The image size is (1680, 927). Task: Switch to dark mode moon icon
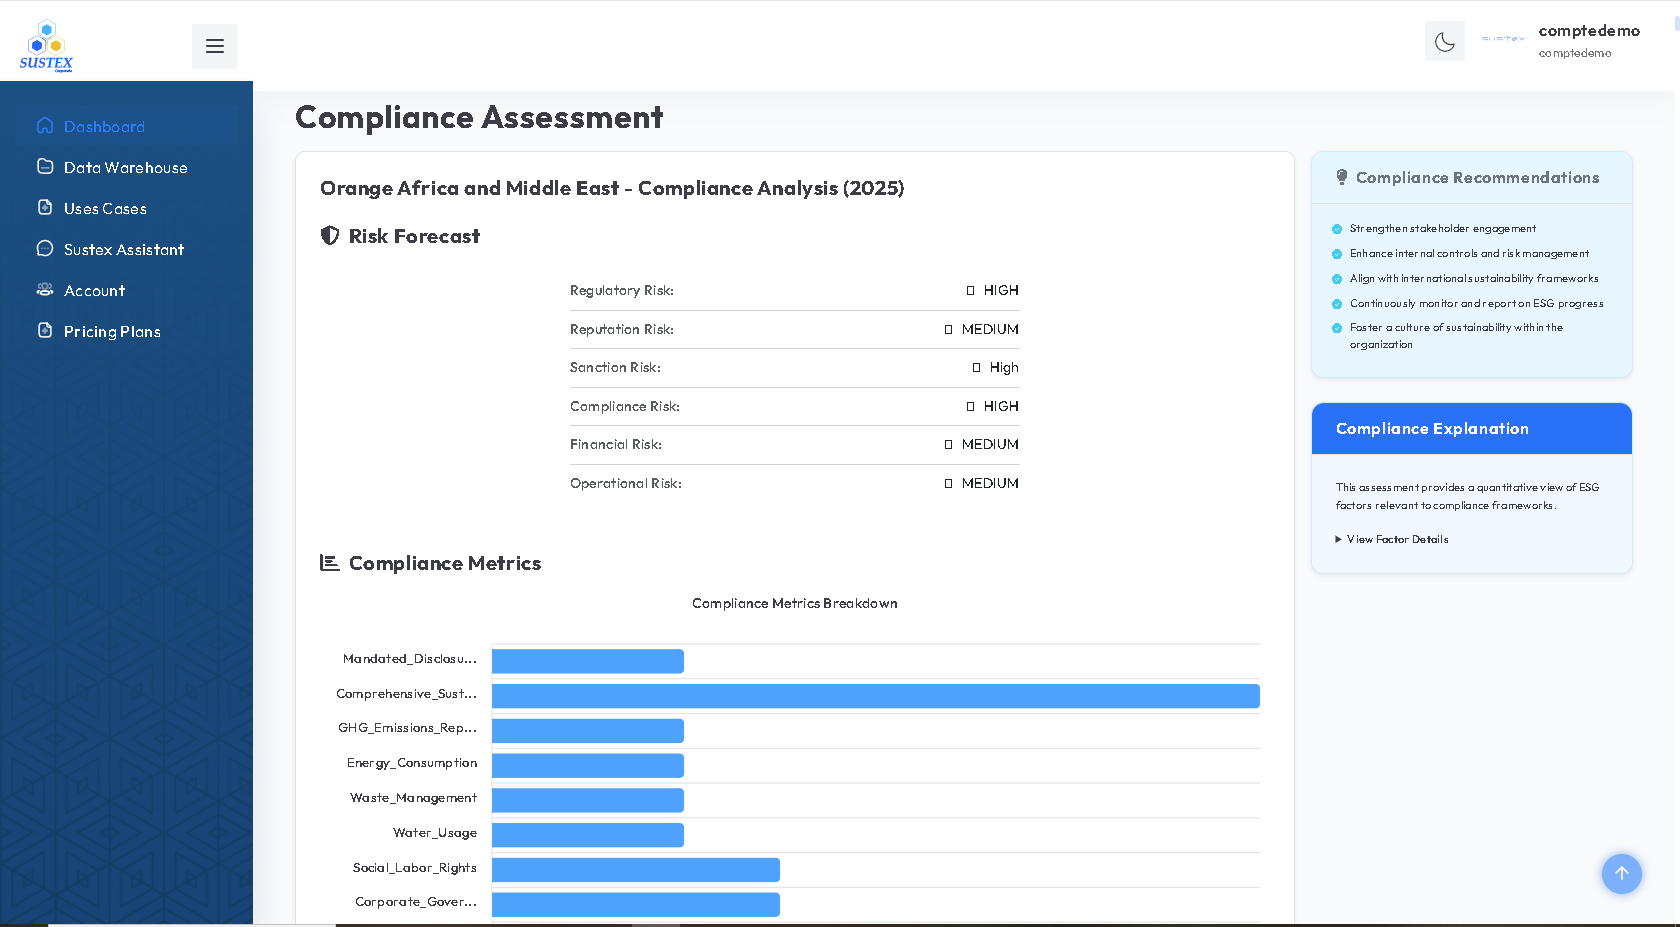click(1444, 41)
